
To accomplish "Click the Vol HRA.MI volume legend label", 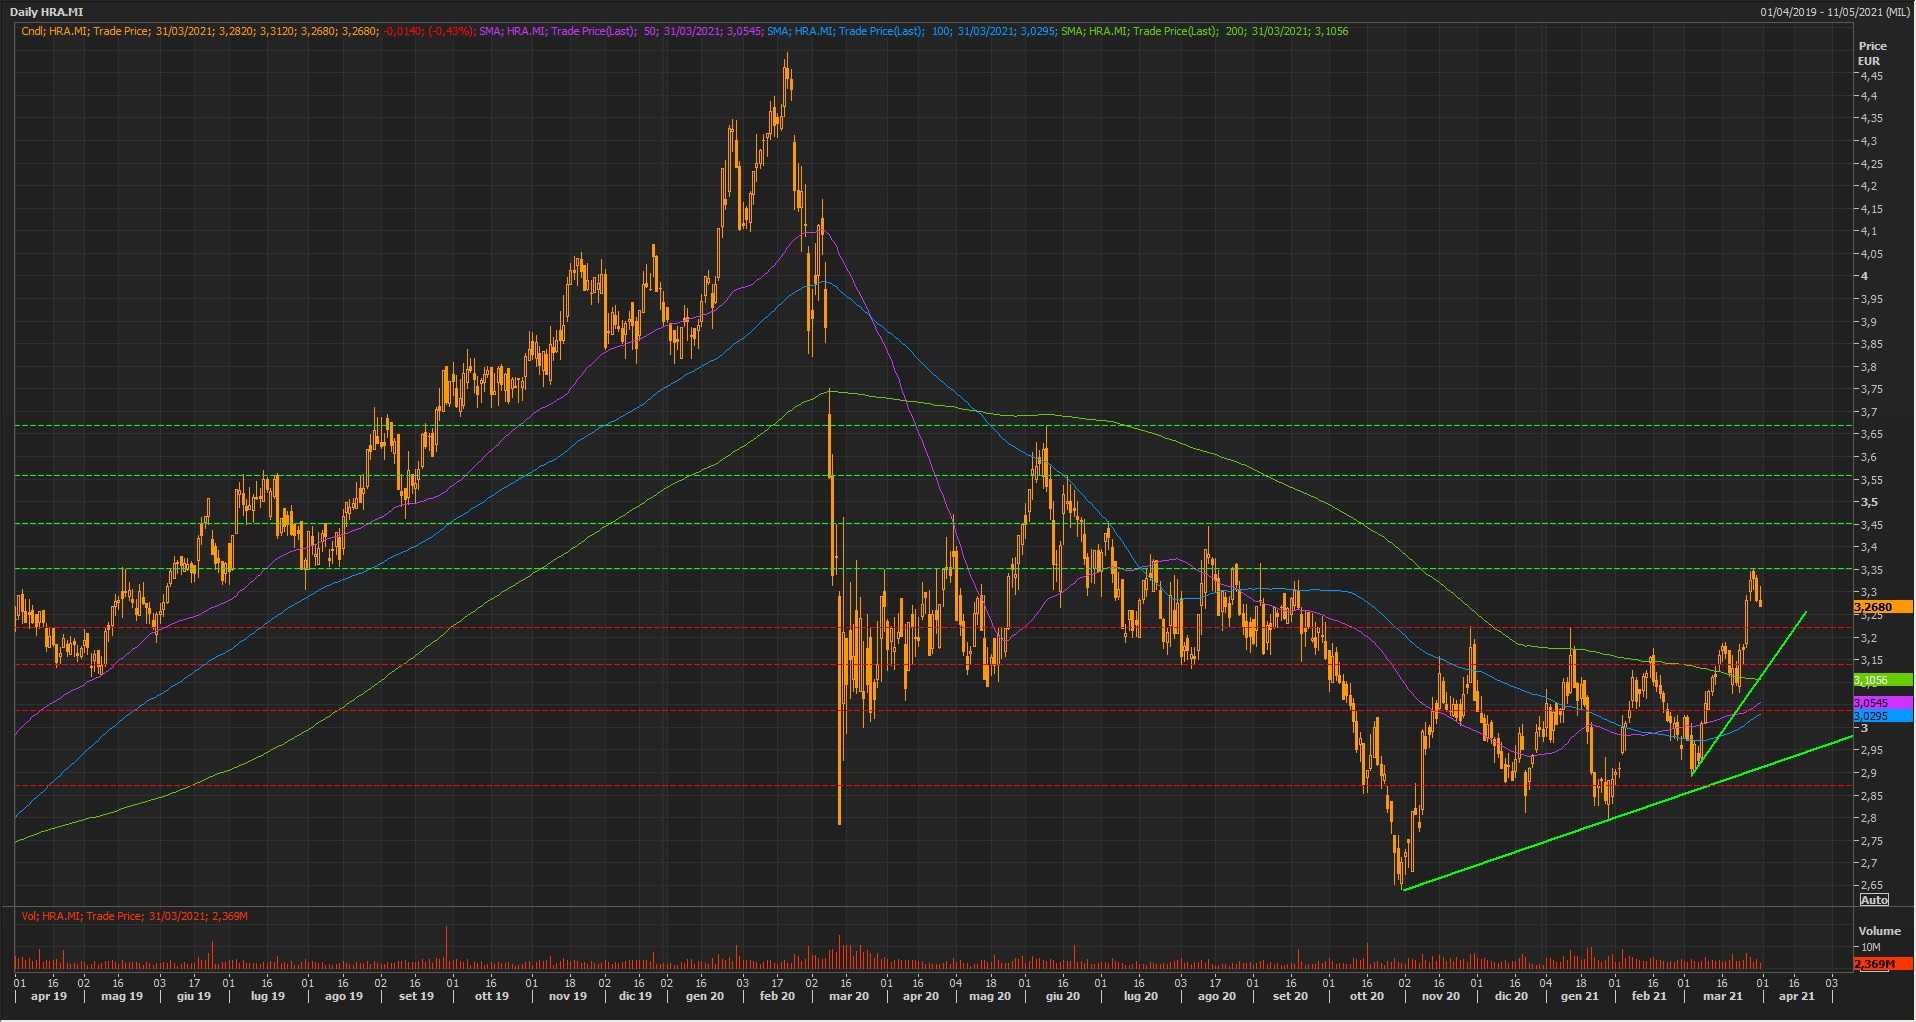I will point(134,916).
